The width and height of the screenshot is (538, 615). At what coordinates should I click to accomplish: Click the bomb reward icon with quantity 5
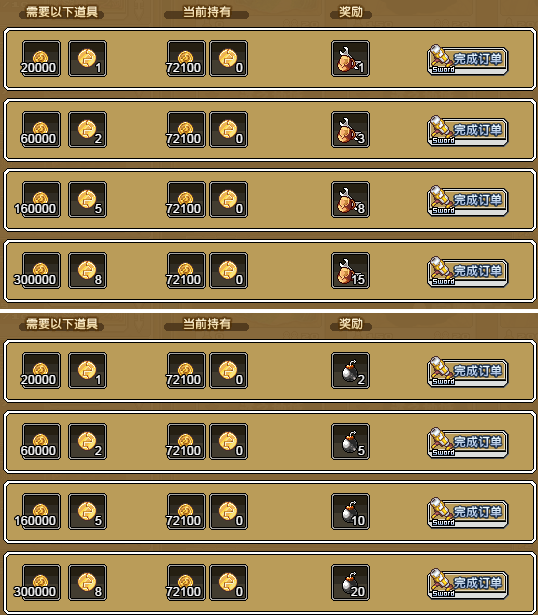click(x=350, y=441)
